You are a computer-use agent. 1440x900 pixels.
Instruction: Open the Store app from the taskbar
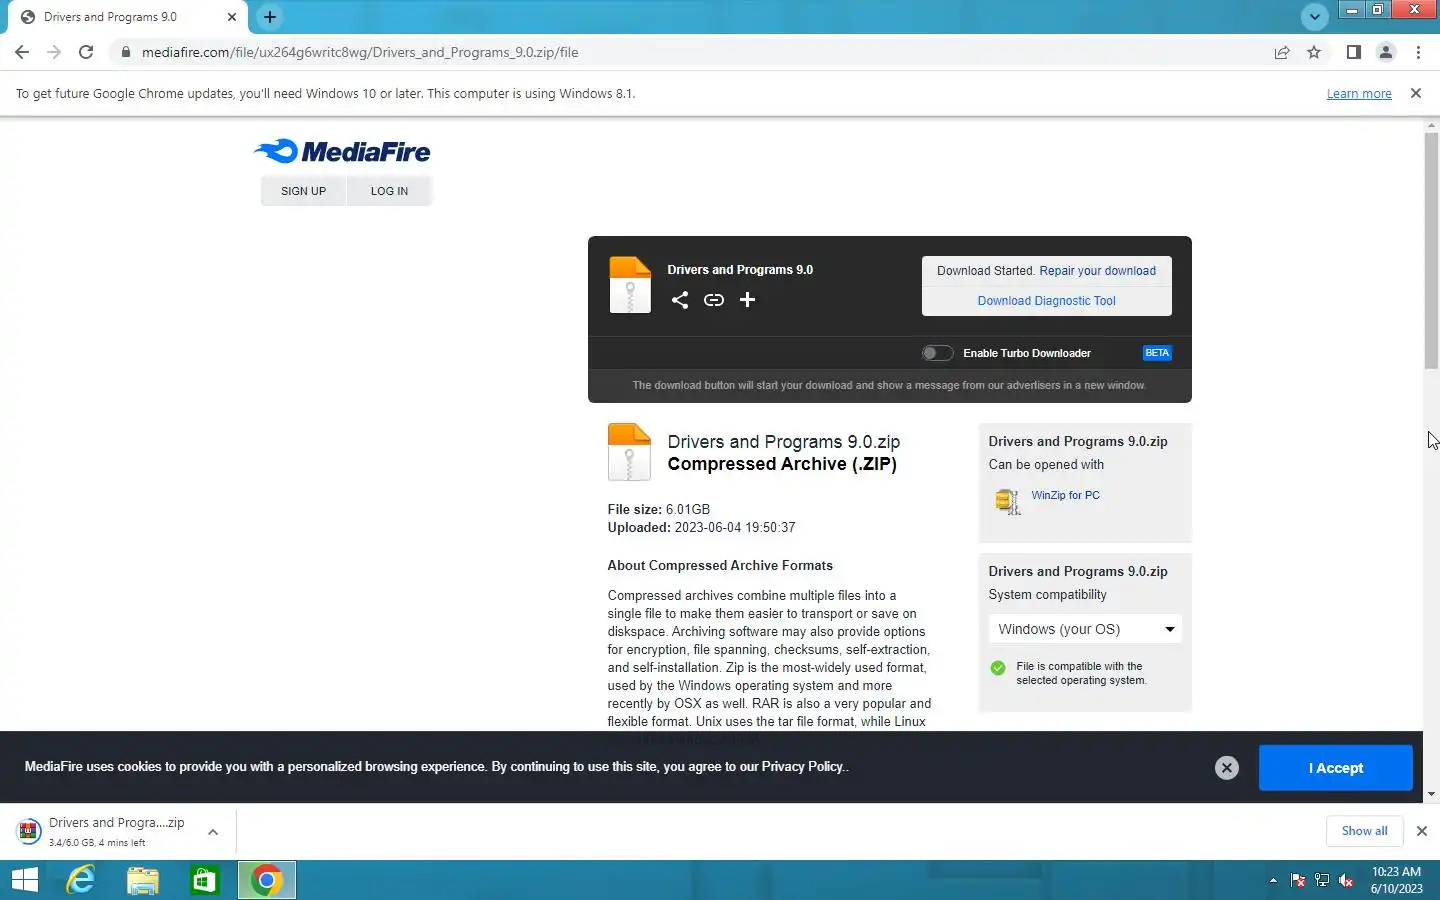(204, 880)
